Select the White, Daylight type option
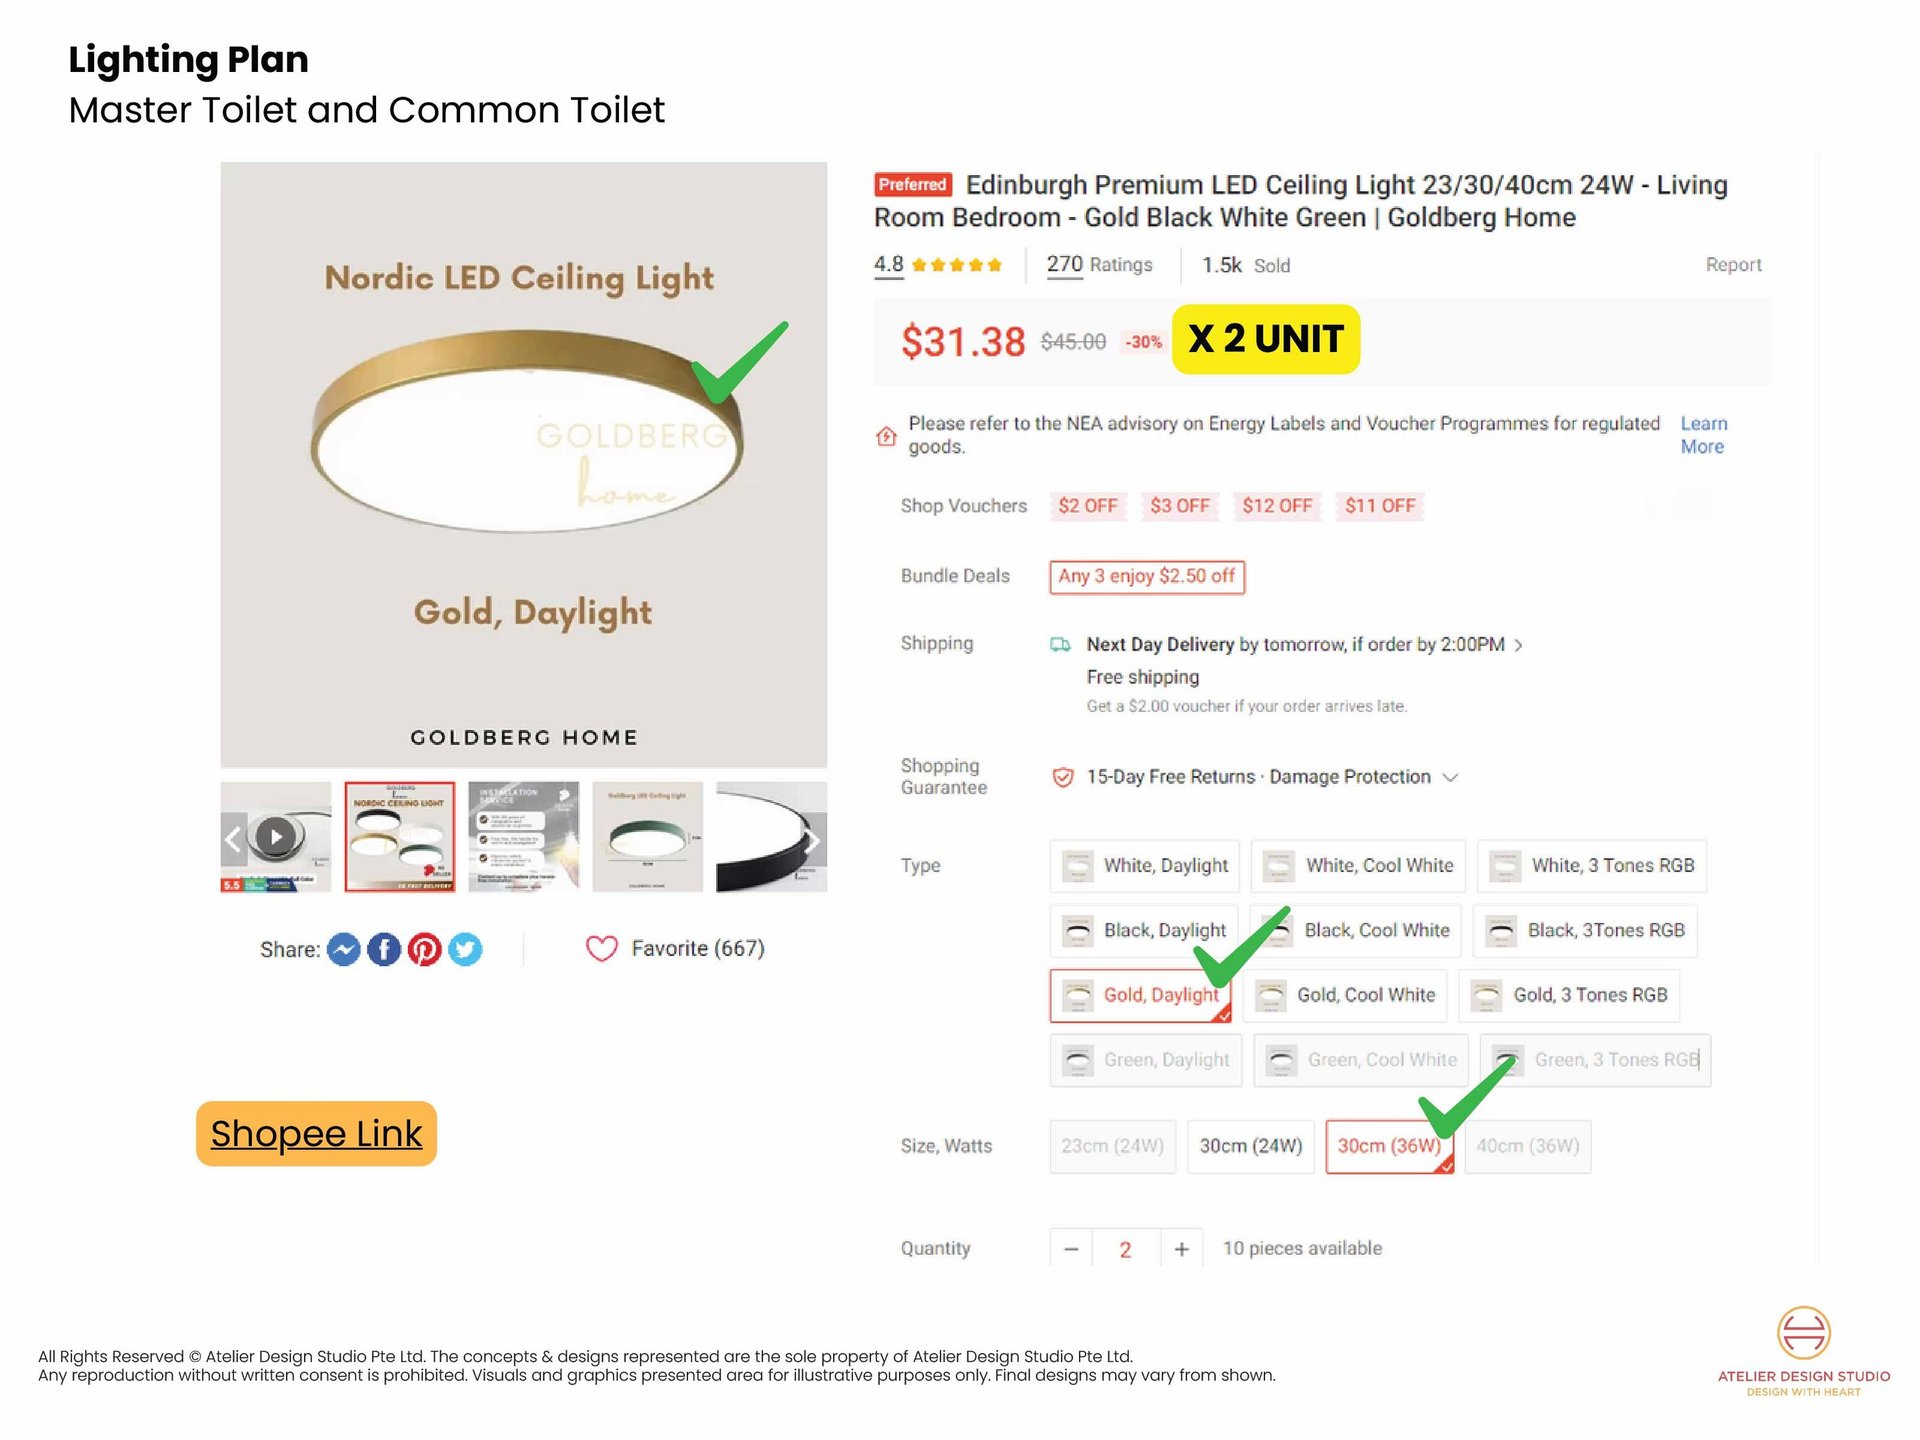 (1145, 866)
